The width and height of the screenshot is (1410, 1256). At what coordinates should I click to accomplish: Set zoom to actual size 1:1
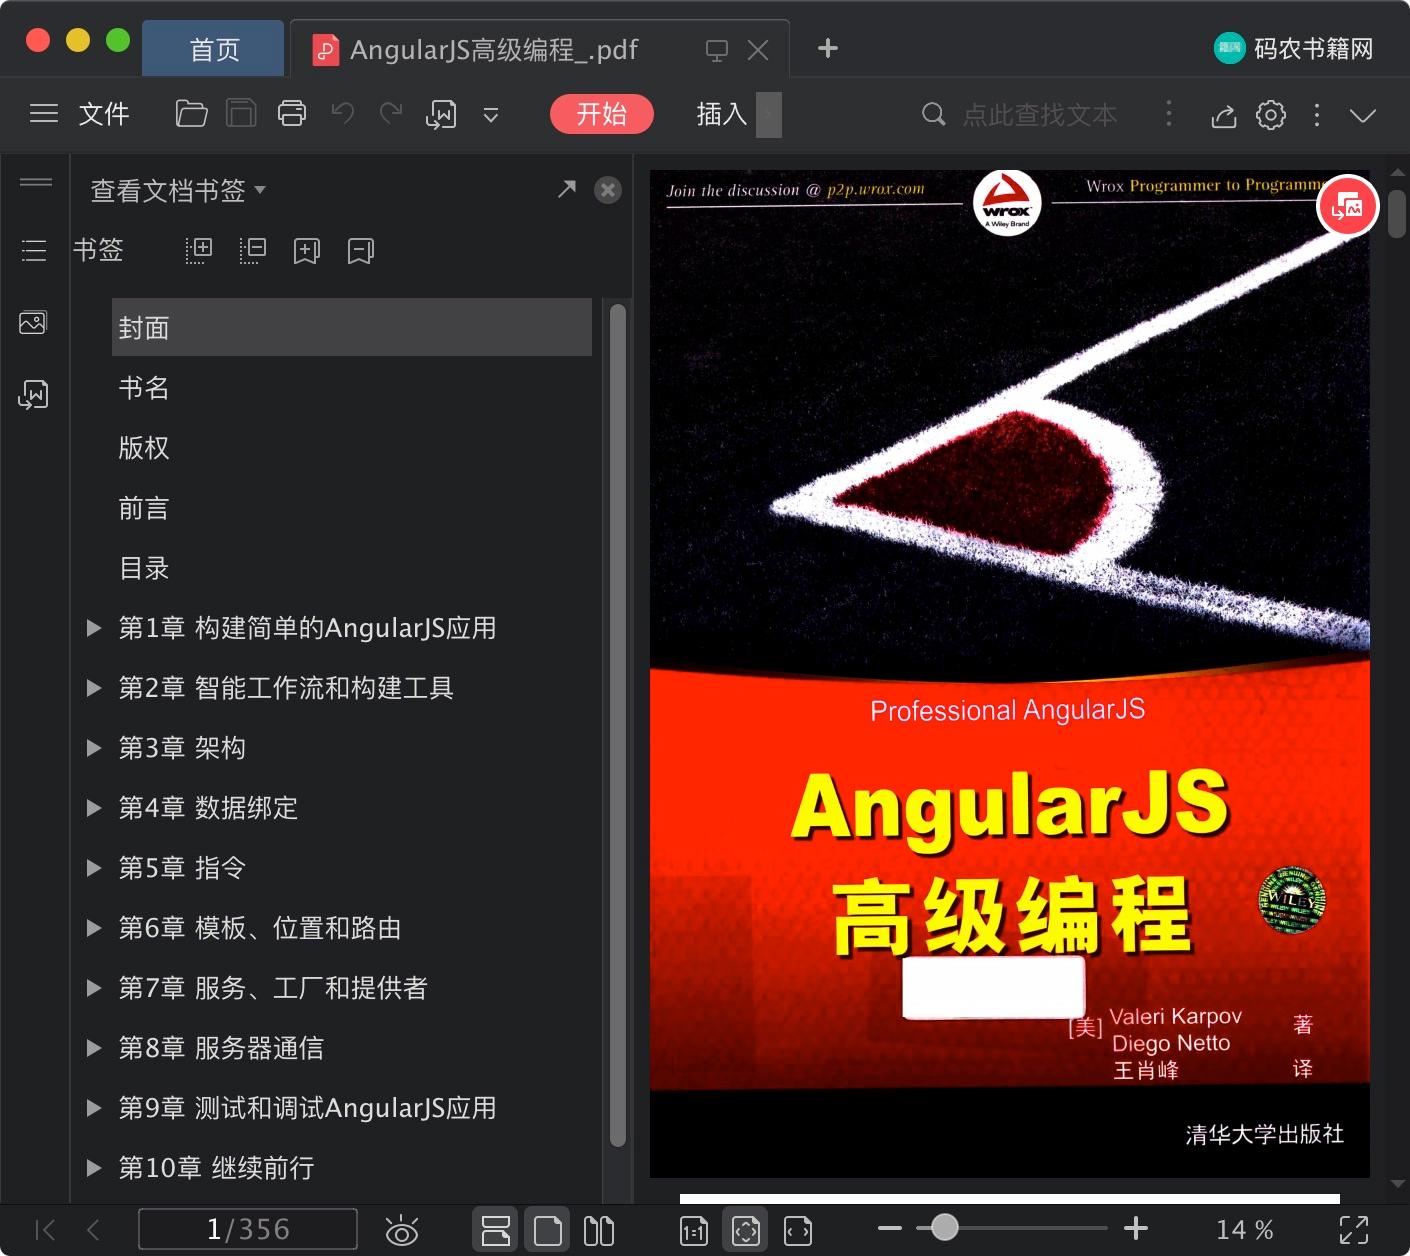click(694, 1231)
